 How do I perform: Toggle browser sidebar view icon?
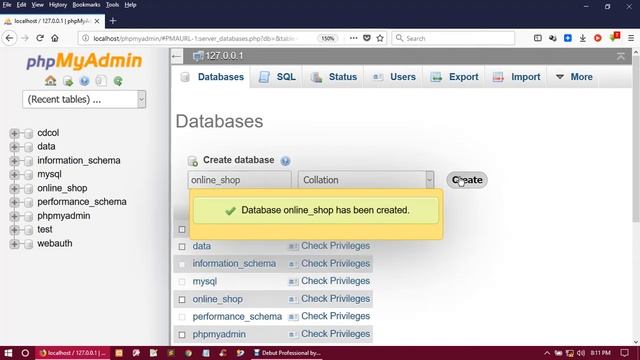[x=538, y=38]
